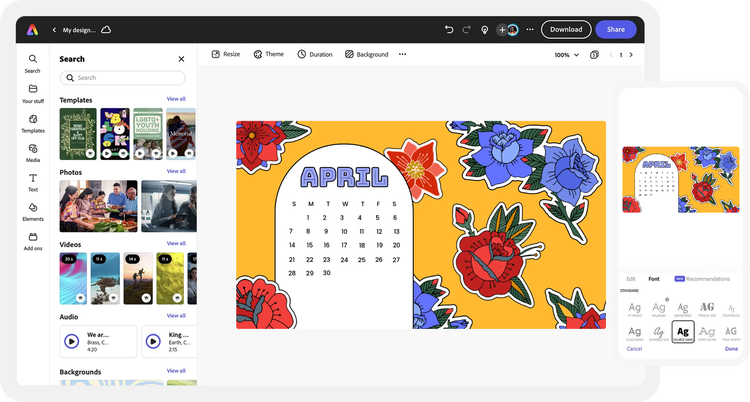
Task: Go to the next page
Action: 631,55
